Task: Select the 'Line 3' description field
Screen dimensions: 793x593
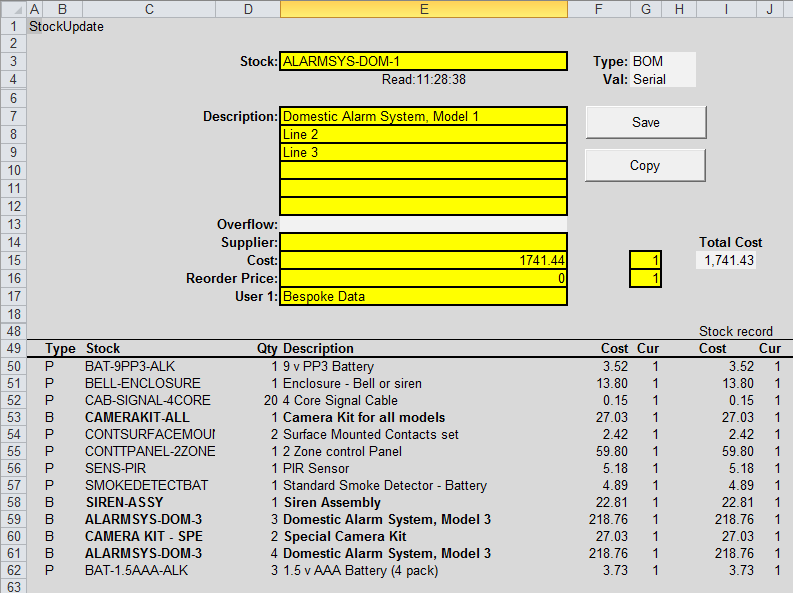Action: [x=423, y=152]
